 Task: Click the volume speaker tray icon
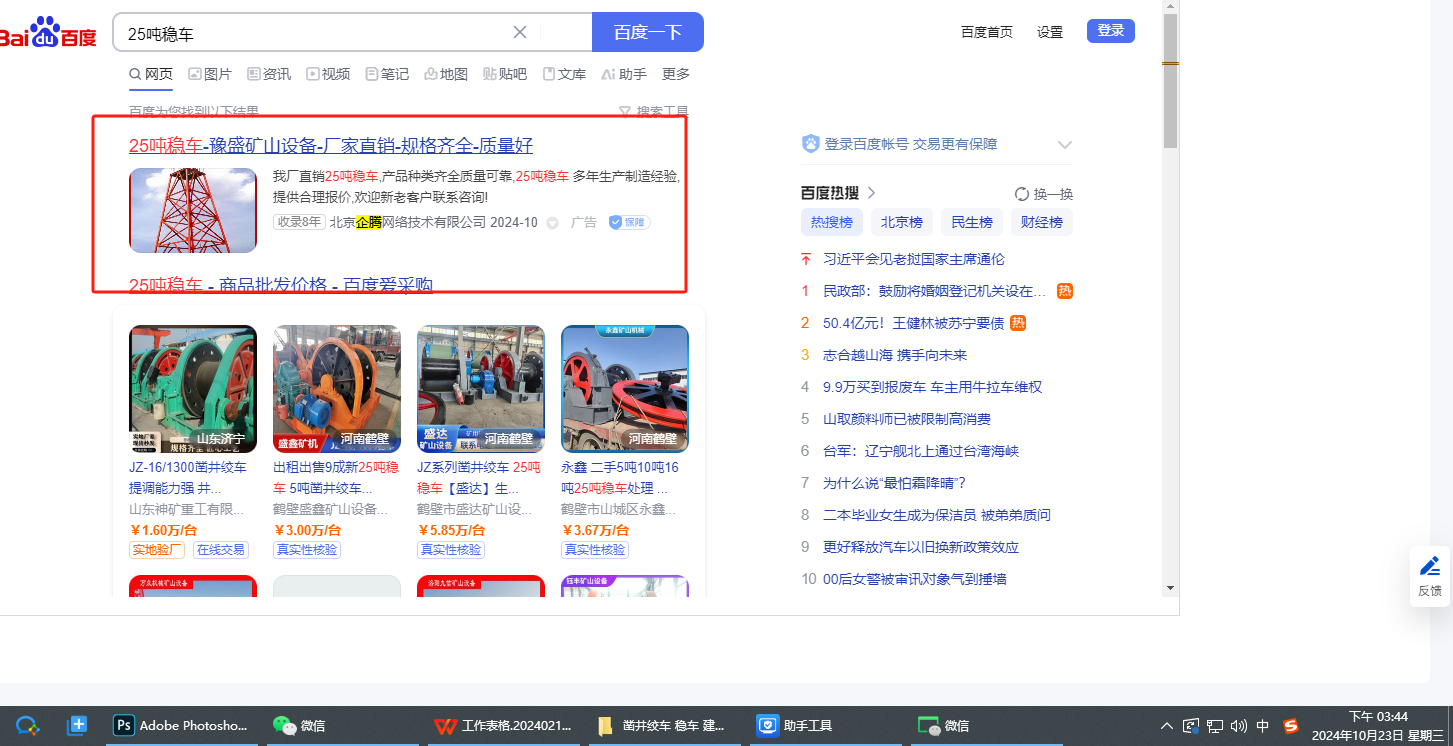(1239, 726)
